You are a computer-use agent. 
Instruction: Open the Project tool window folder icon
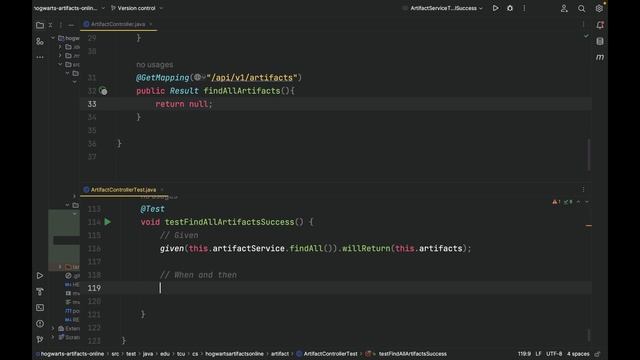point(40,25)
